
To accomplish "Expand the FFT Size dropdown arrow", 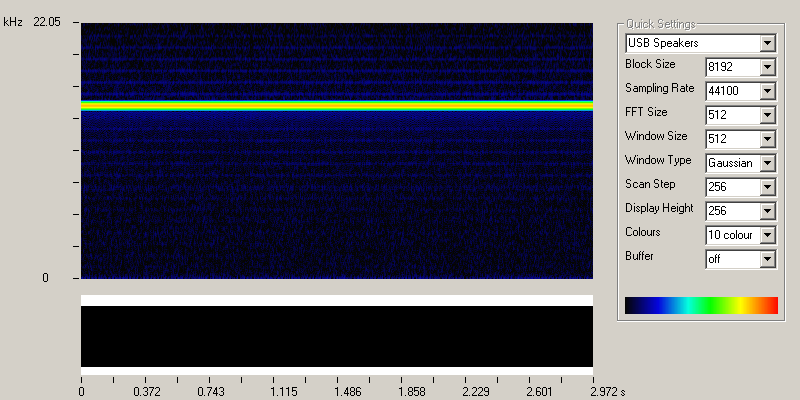I will [x=767, y=115].
